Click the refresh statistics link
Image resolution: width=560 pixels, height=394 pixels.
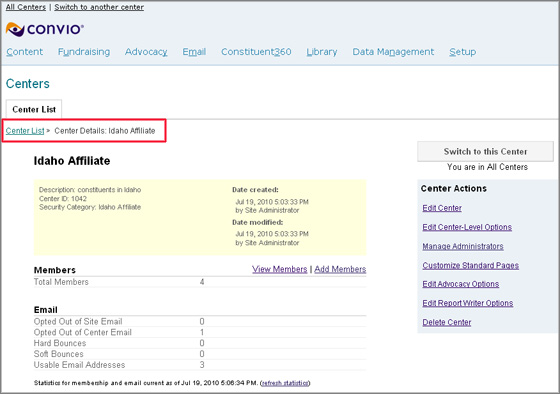pyautogui.click(x=285, y=383)
